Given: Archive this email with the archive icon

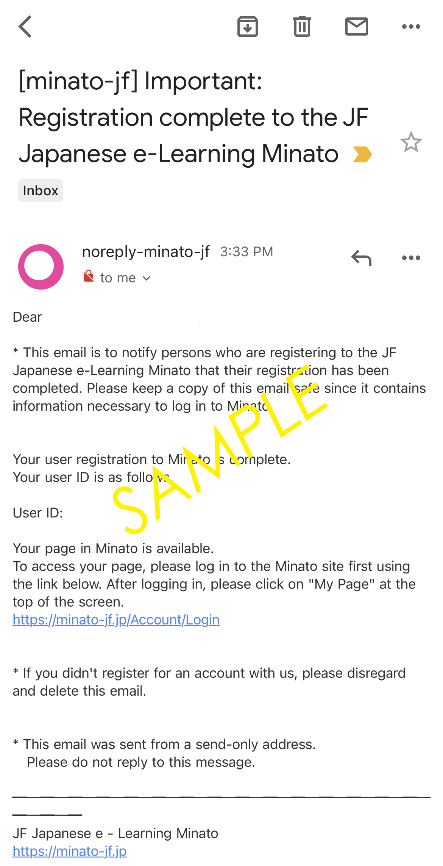Looking at the screenshot, I should point(247,27).
